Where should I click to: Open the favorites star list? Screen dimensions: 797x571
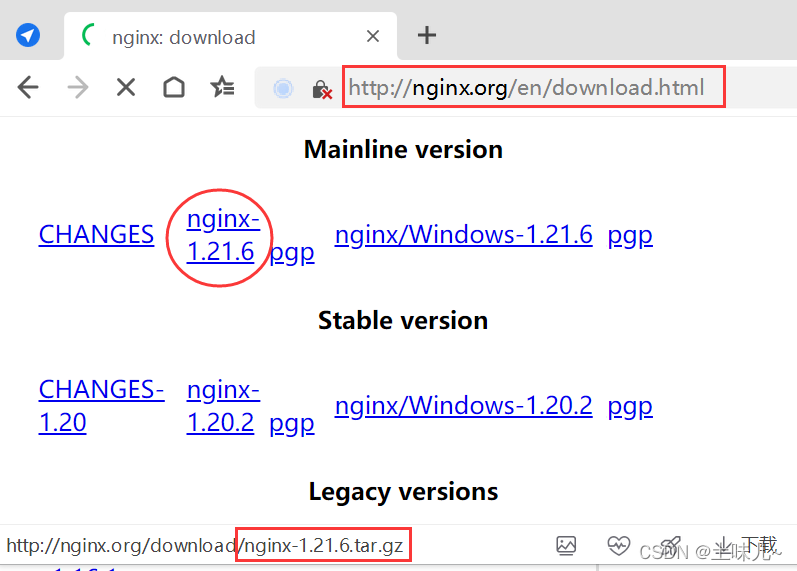222,87
